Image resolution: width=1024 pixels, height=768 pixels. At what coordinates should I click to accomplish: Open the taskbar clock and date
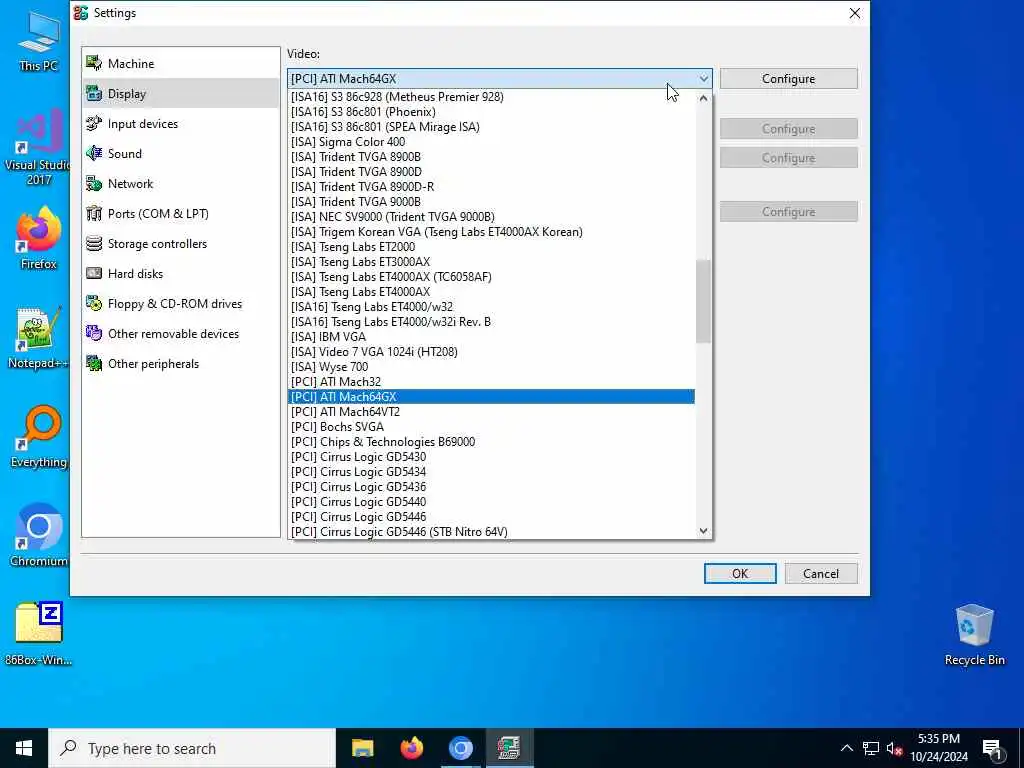[x=939, y=748]
